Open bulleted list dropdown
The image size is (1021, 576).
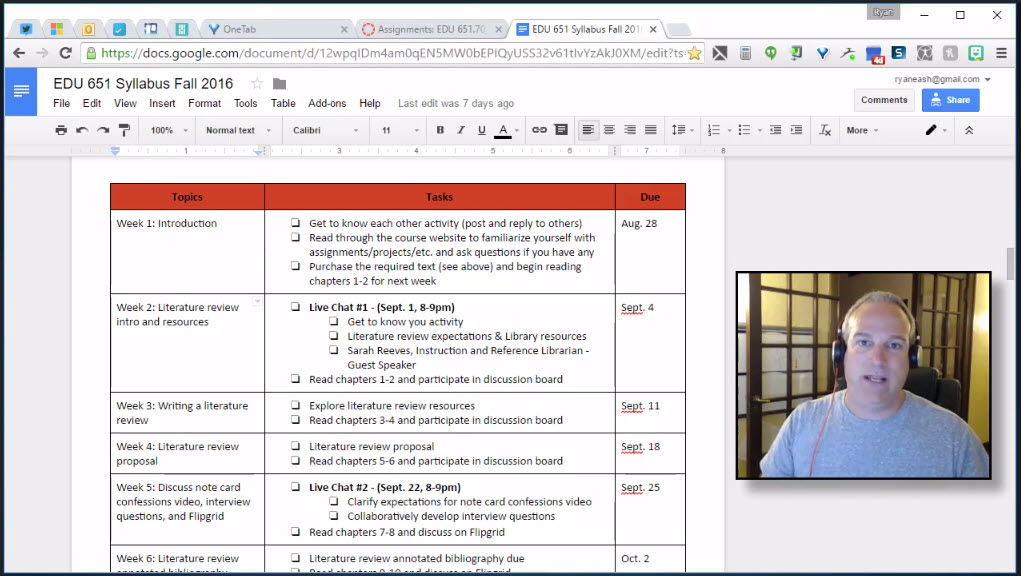(x=759, y=130)
